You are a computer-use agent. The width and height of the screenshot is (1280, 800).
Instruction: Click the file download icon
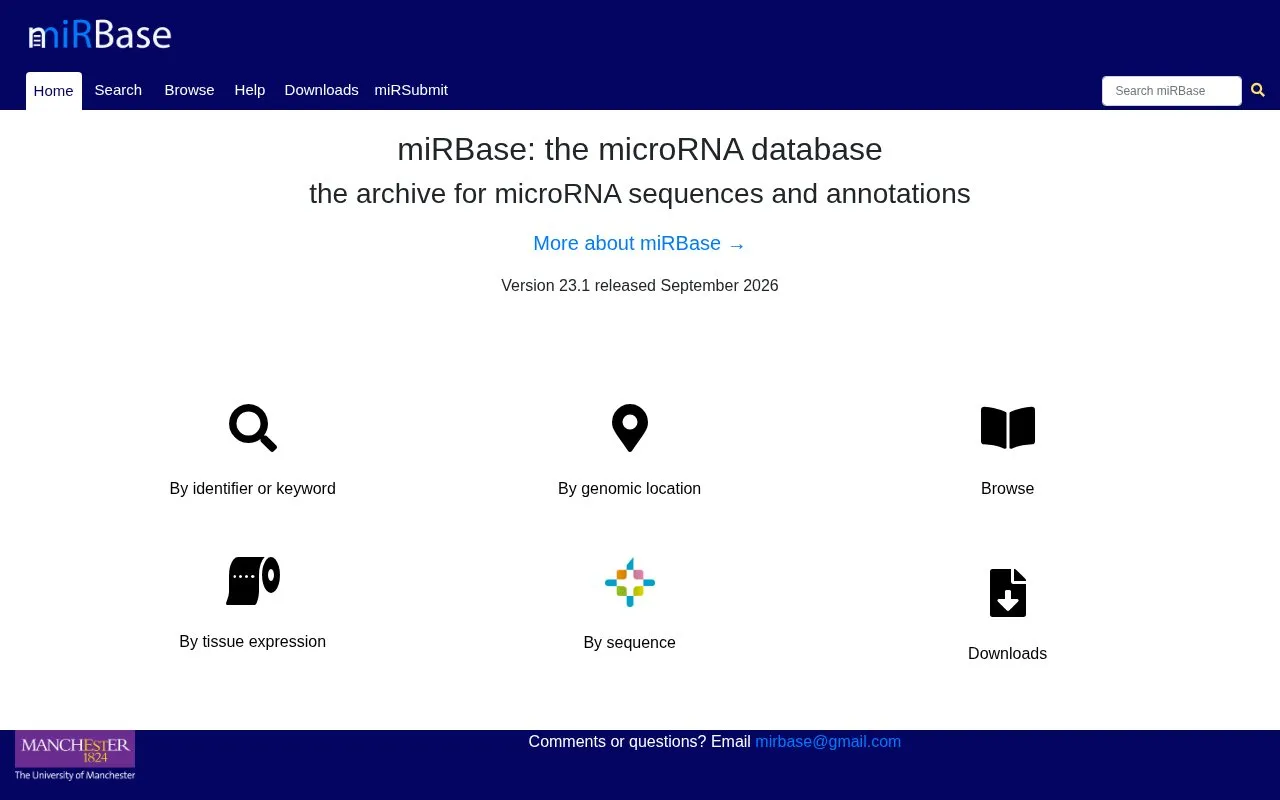[x=1008, y=593]
